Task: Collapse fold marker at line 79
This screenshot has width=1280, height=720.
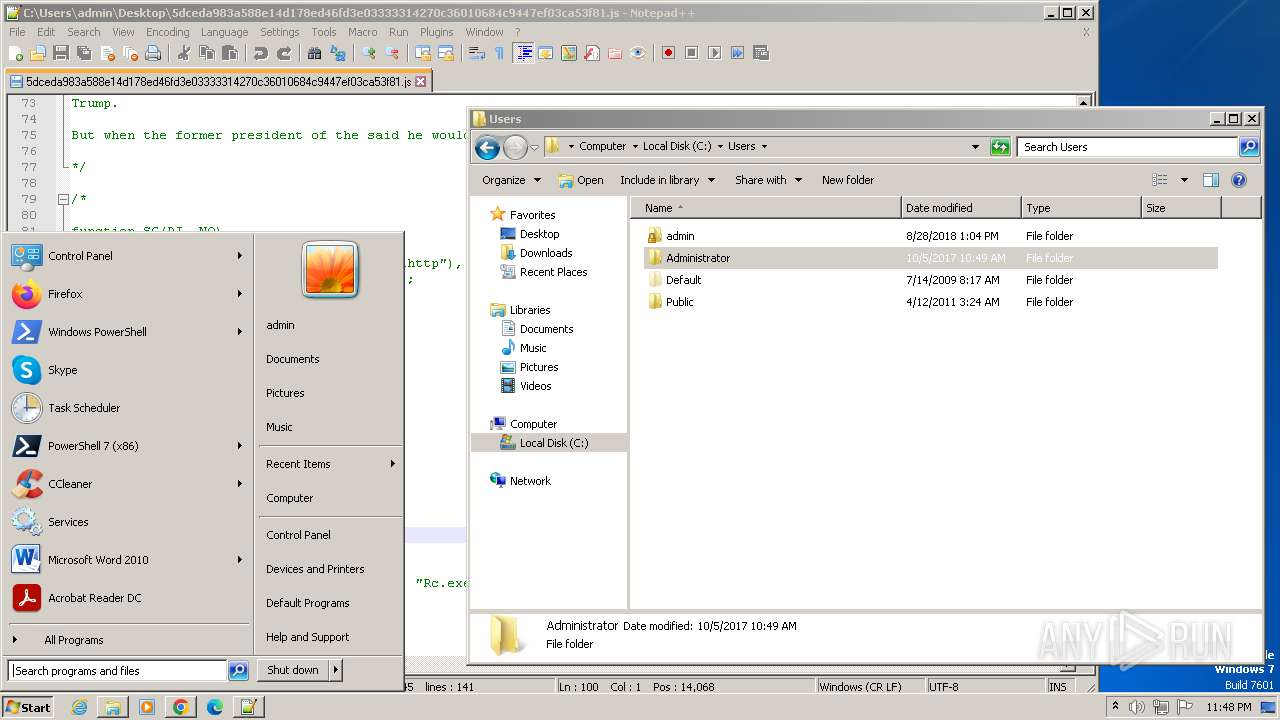Action: coord(62,199)
